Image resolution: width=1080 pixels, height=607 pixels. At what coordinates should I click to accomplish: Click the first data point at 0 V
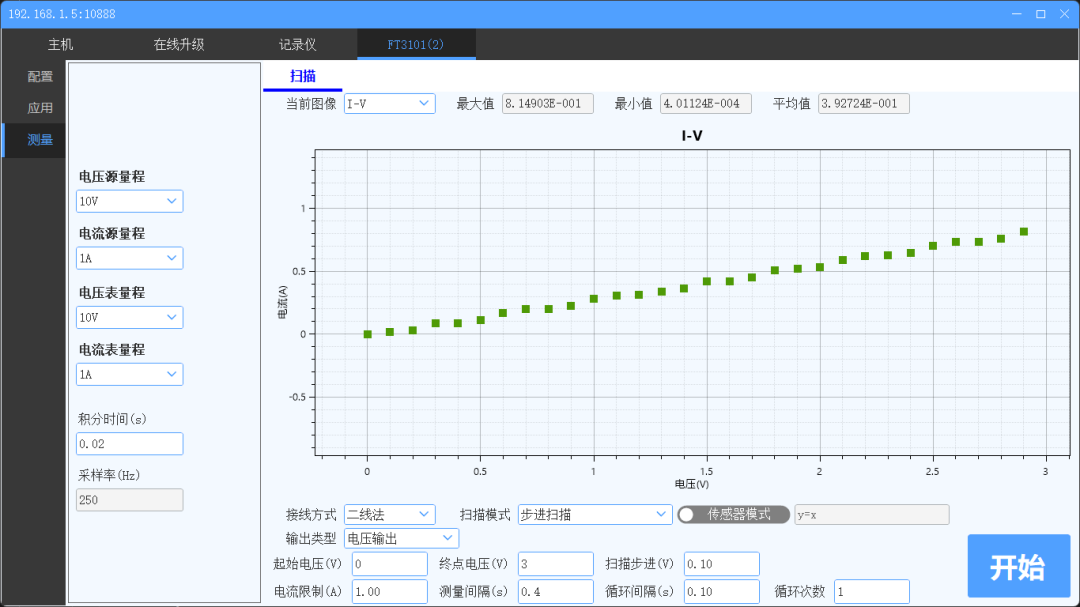367,334
